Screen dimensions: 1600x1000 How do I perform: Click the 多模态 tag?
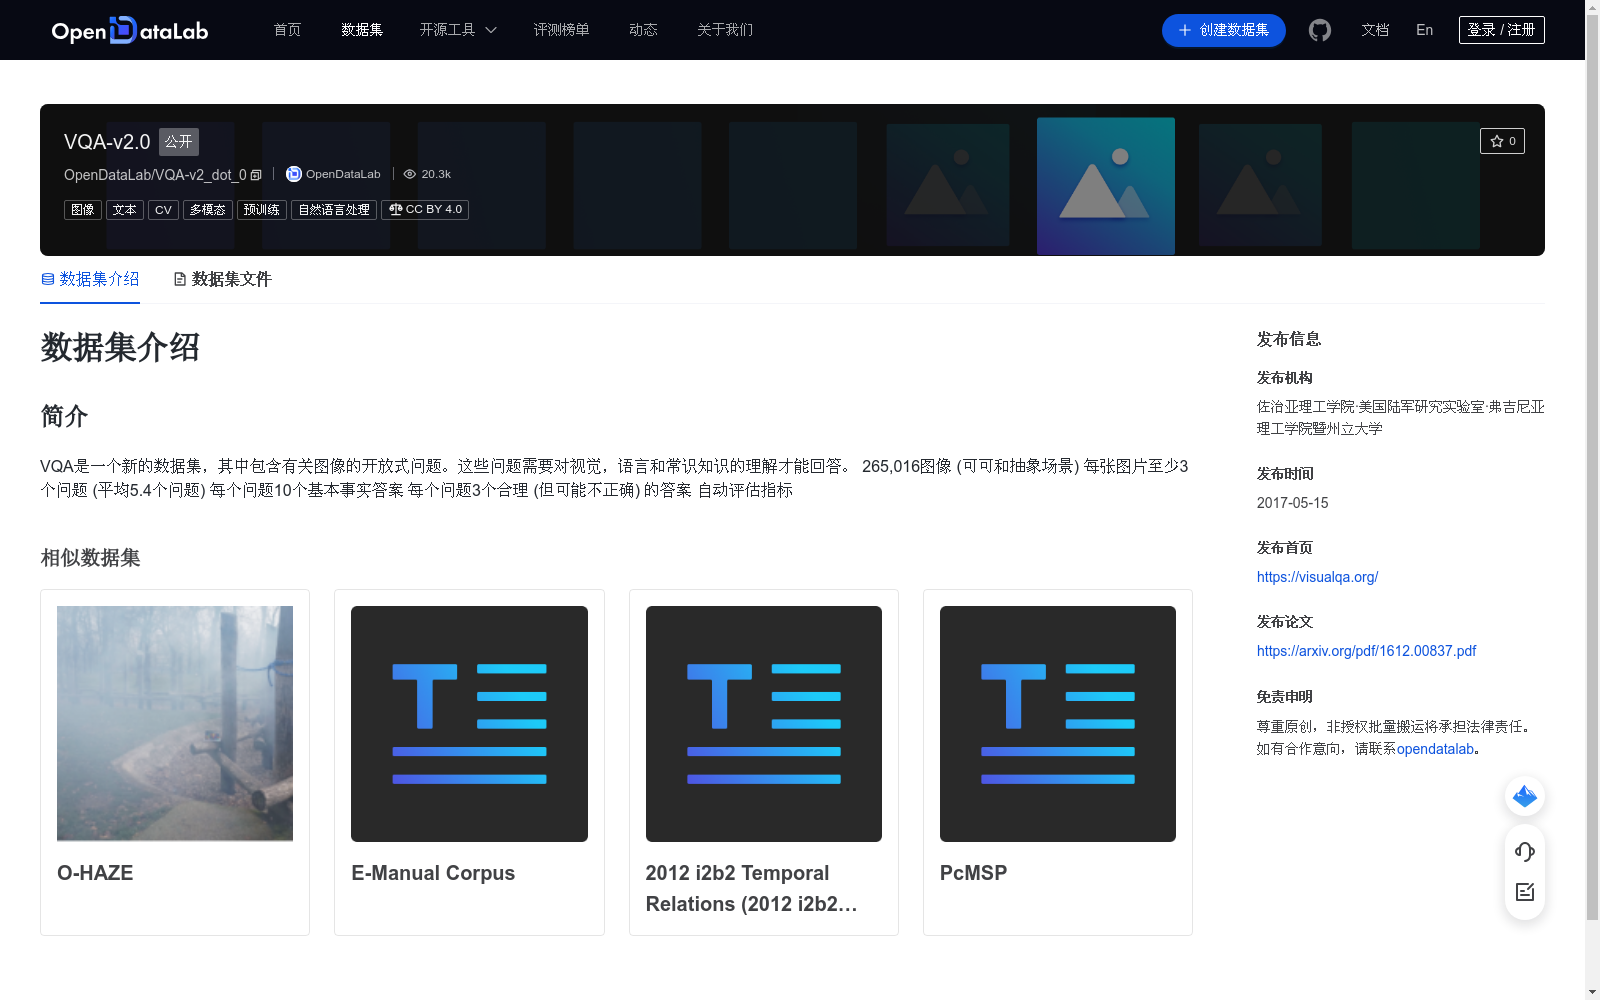[x=208, y=210]
